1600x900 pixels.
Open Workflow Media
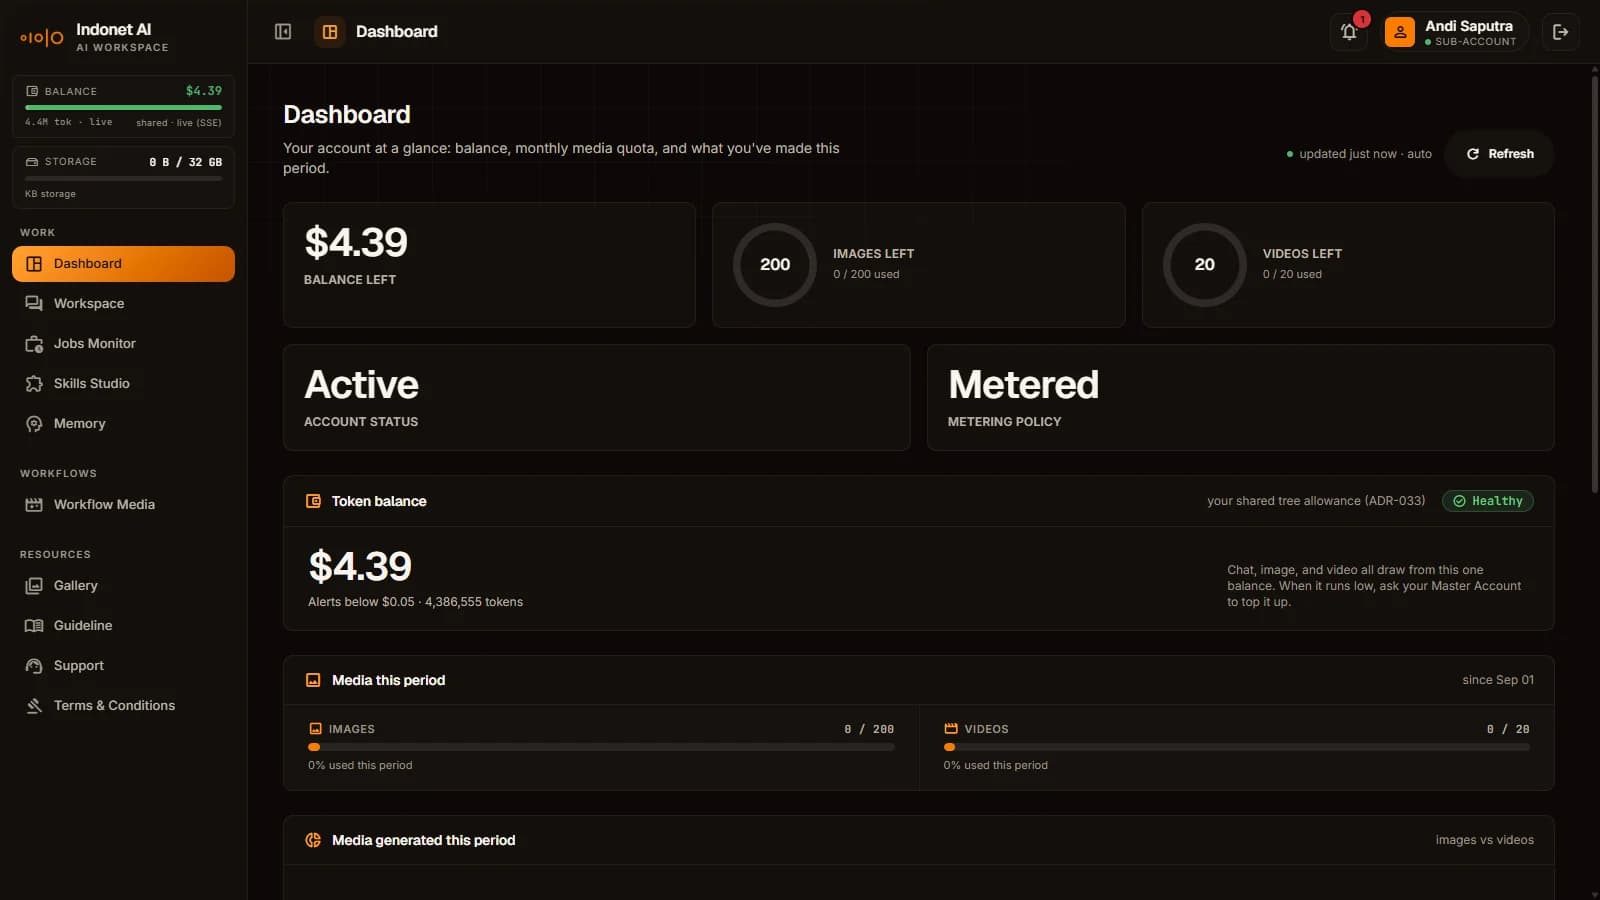tap(123, 505)
